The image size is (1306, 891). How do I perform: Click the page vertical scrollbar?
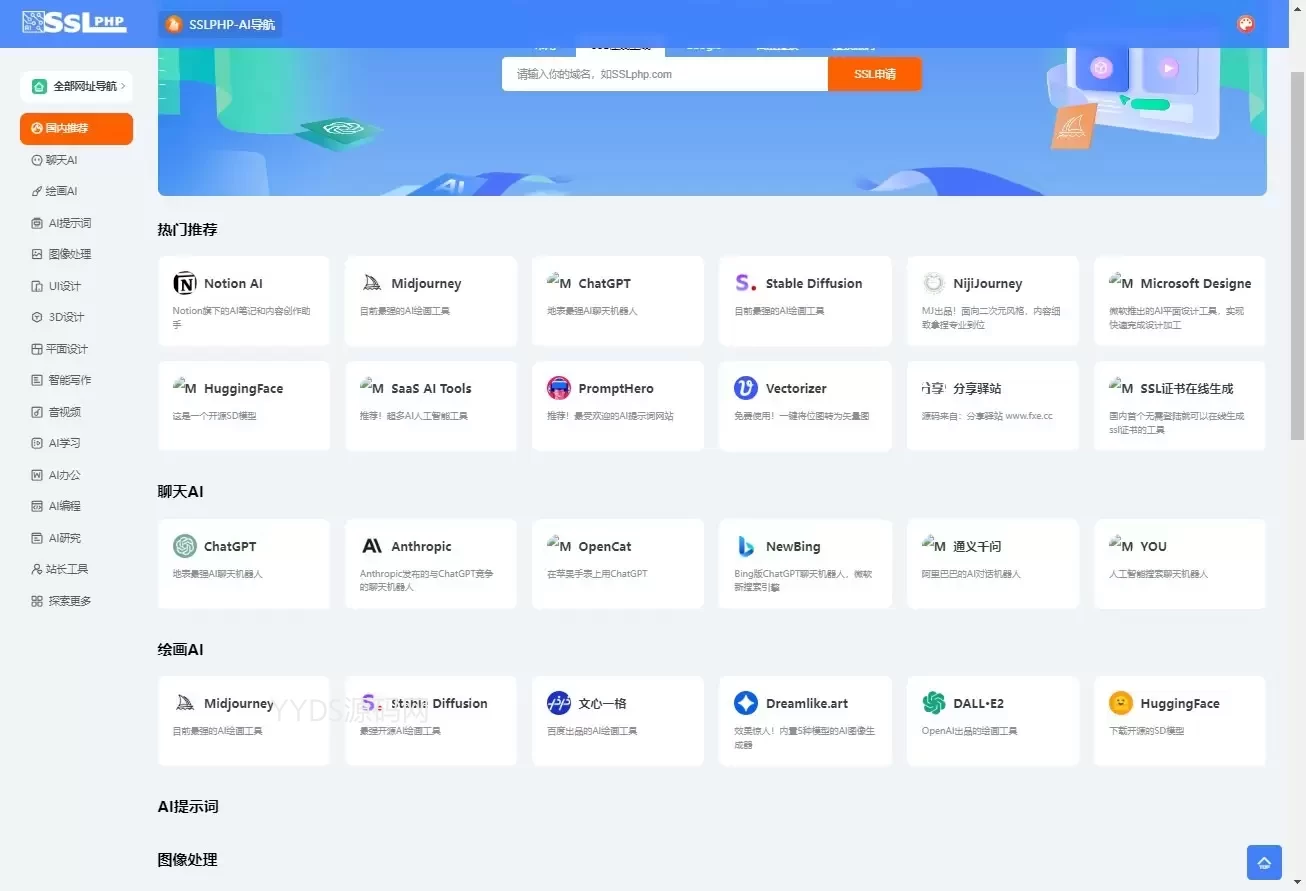[1298, 250]
